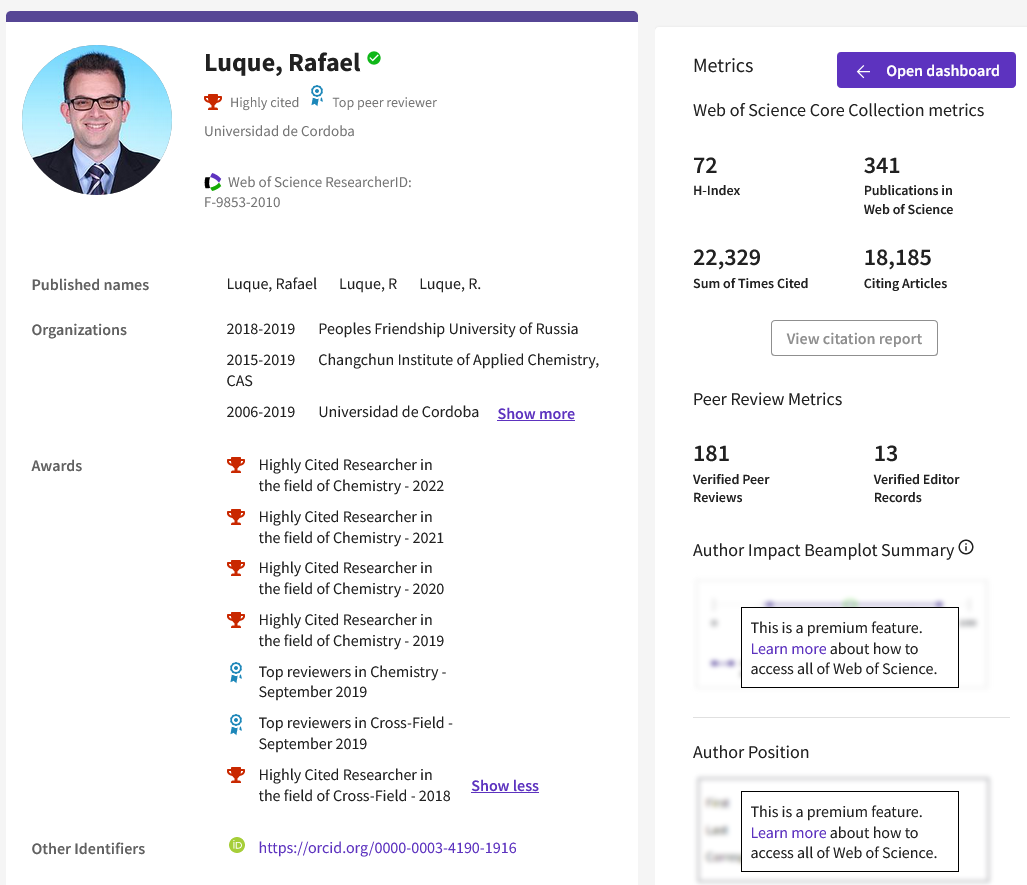The width and height of the screenshot is (1027, 885).
Task: Click ribbon icon for Top reviewers in Chemistry
Action: pos(236,672)
